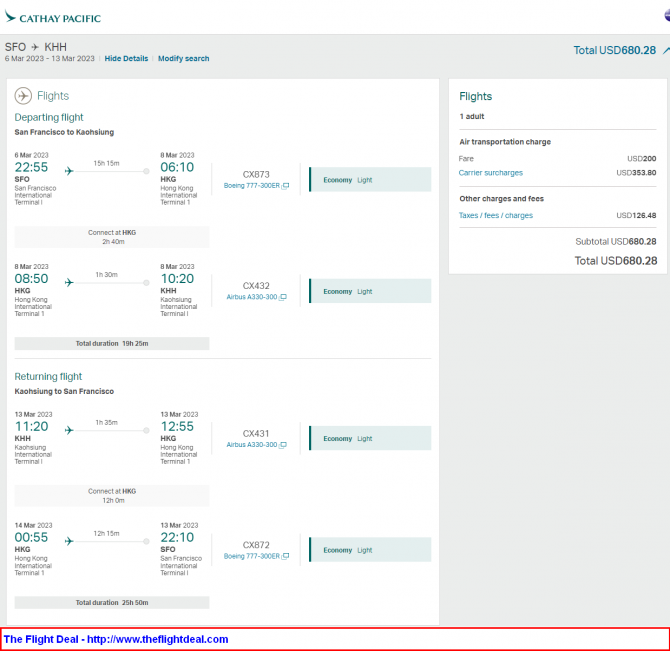The width and height of the screenshot is (670, 651).
Task: Click the USD126.48 taxes amount
Action: click(x=636, y=215)
